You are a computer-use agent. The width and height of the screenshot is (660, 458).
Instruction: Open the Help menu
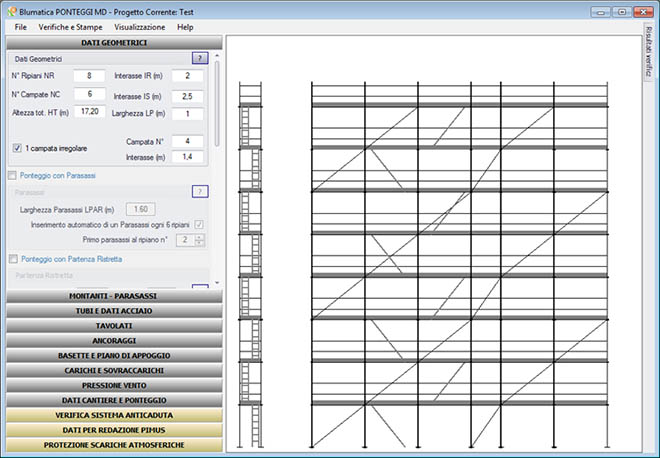click(x=185, y=27)
